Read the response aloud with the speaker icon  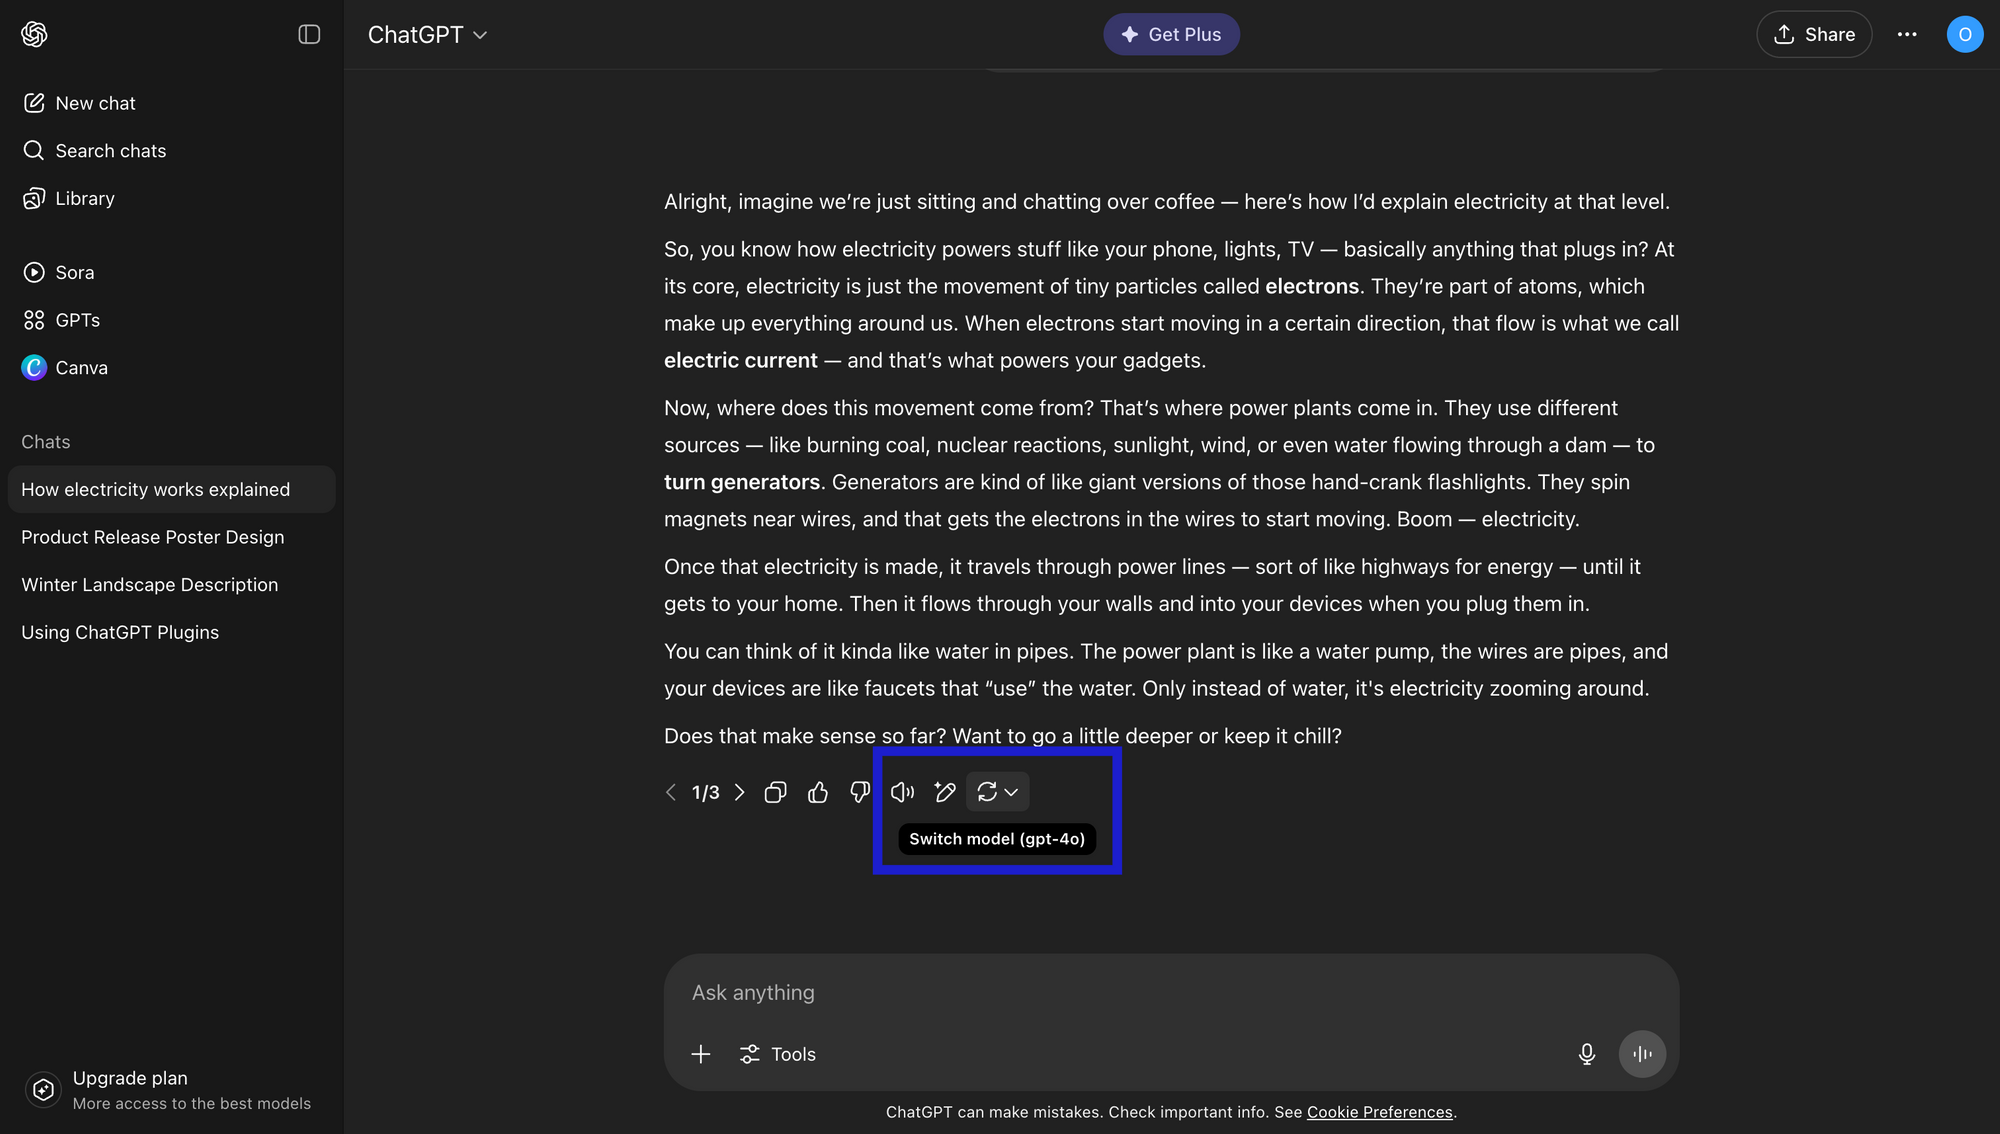click(x=902, y=791)
